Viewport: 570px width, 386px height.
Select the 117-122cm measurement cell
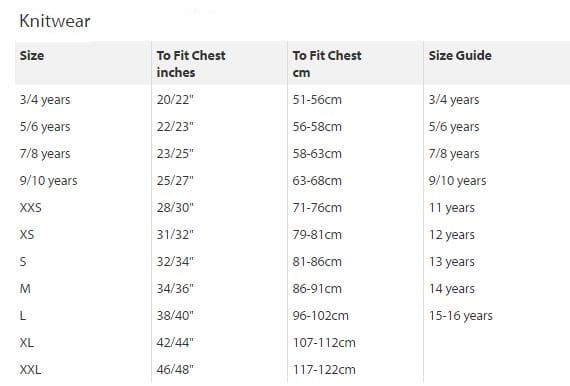(x=324, y=369)
